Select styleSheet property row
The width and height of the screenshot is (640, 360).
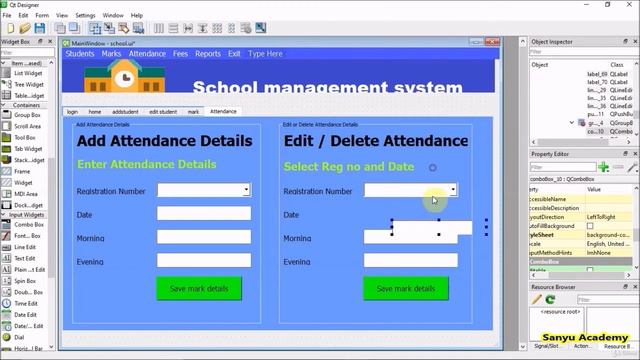pos(581,235)
